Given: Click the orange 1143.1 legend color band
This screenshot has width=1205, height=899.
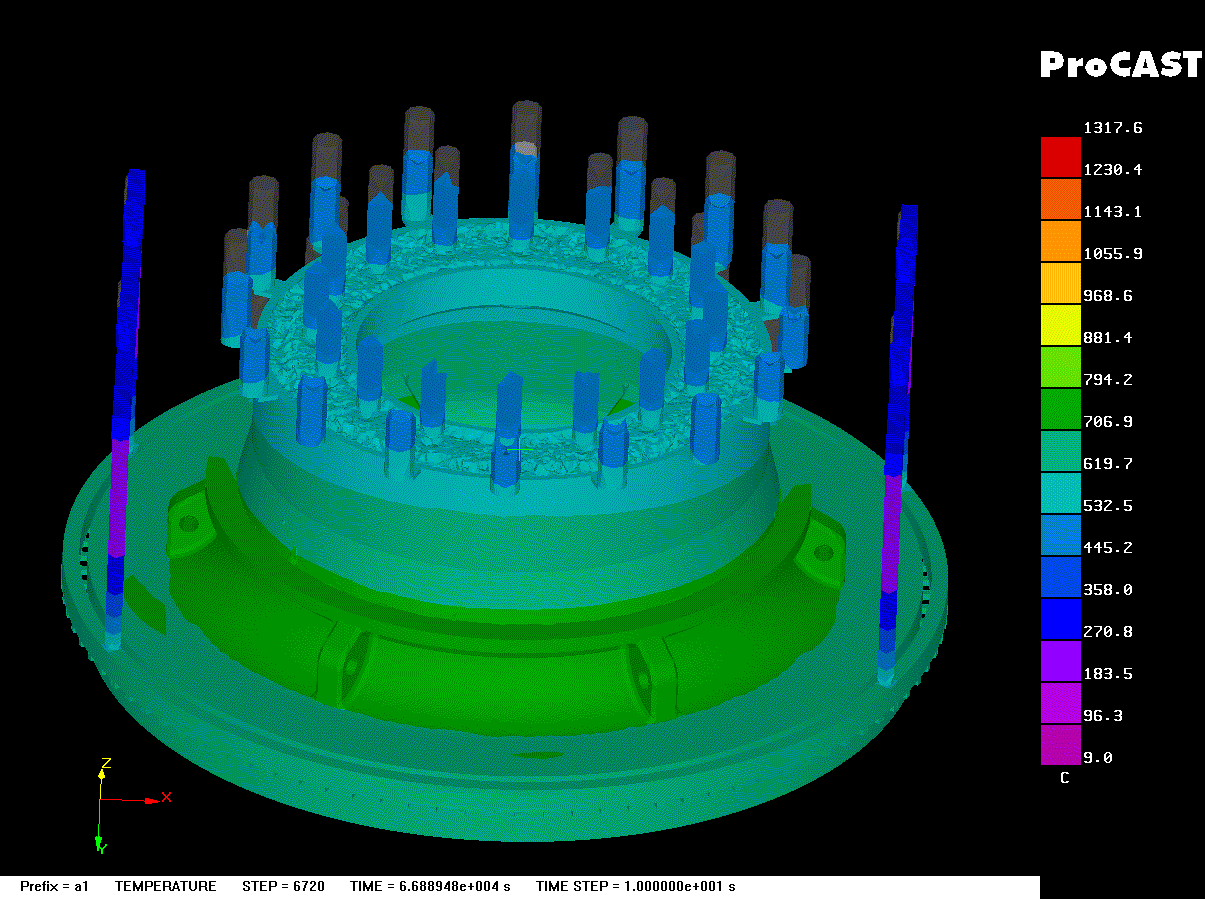Looking at the screenshot, I should tap(1060, 241).
